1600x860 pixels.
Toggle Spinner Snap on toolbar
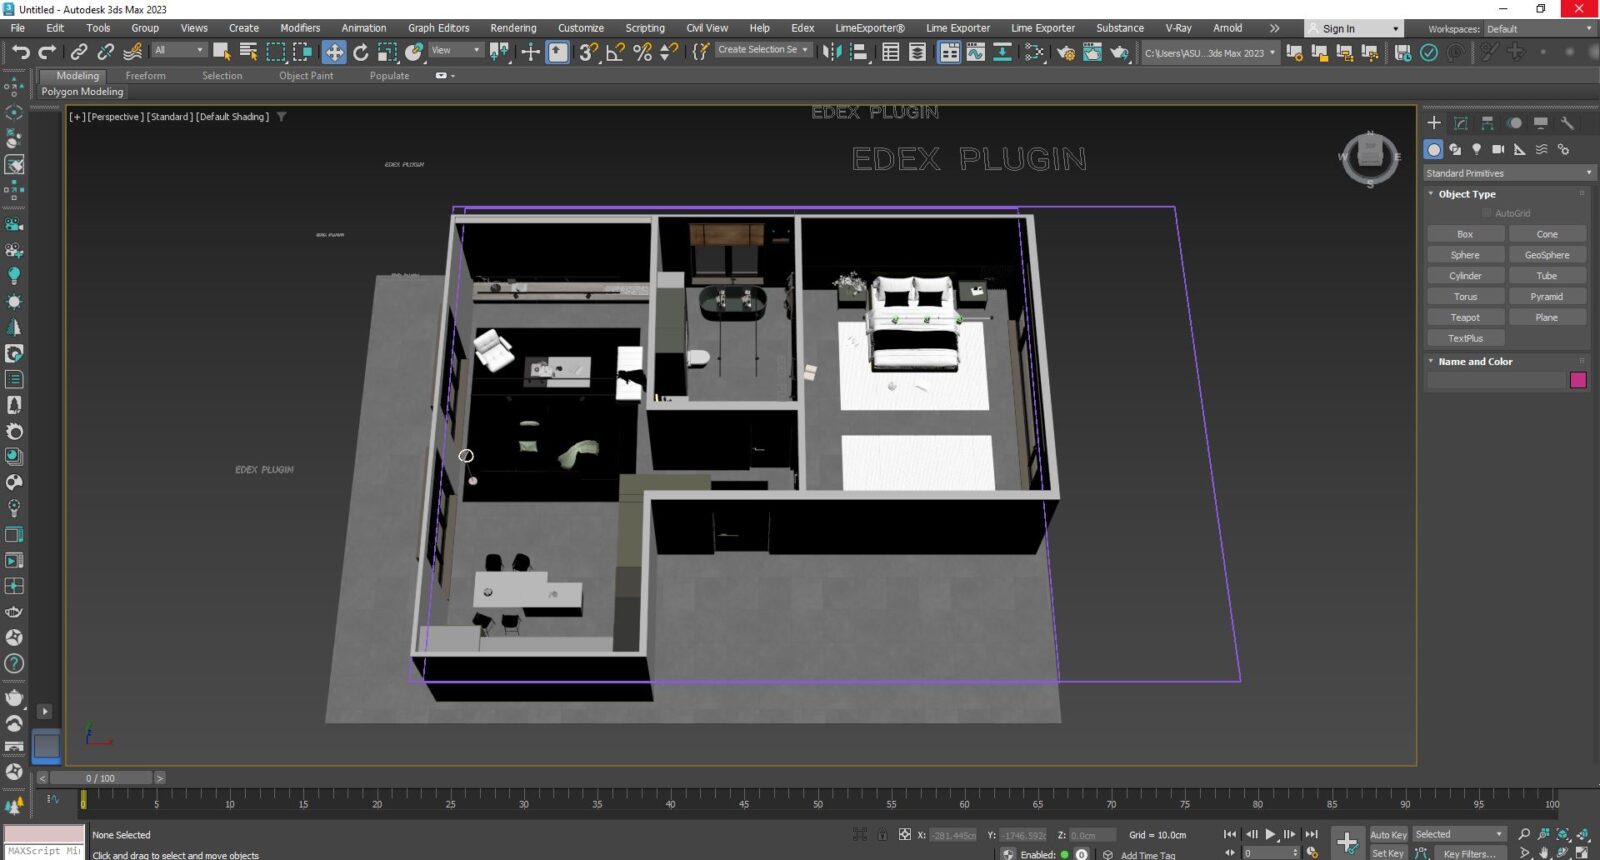point(669,52)
